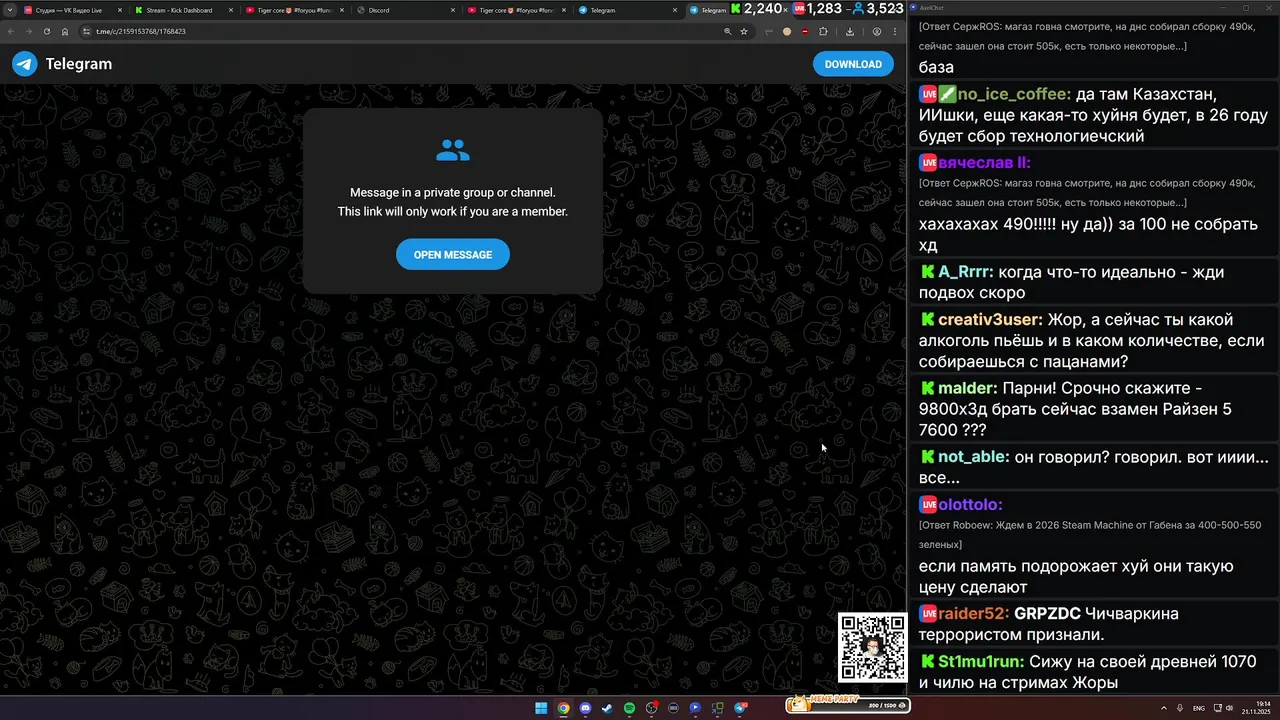Open Telegram from the taskbar
1280x720 pixels.
(740, 708)
